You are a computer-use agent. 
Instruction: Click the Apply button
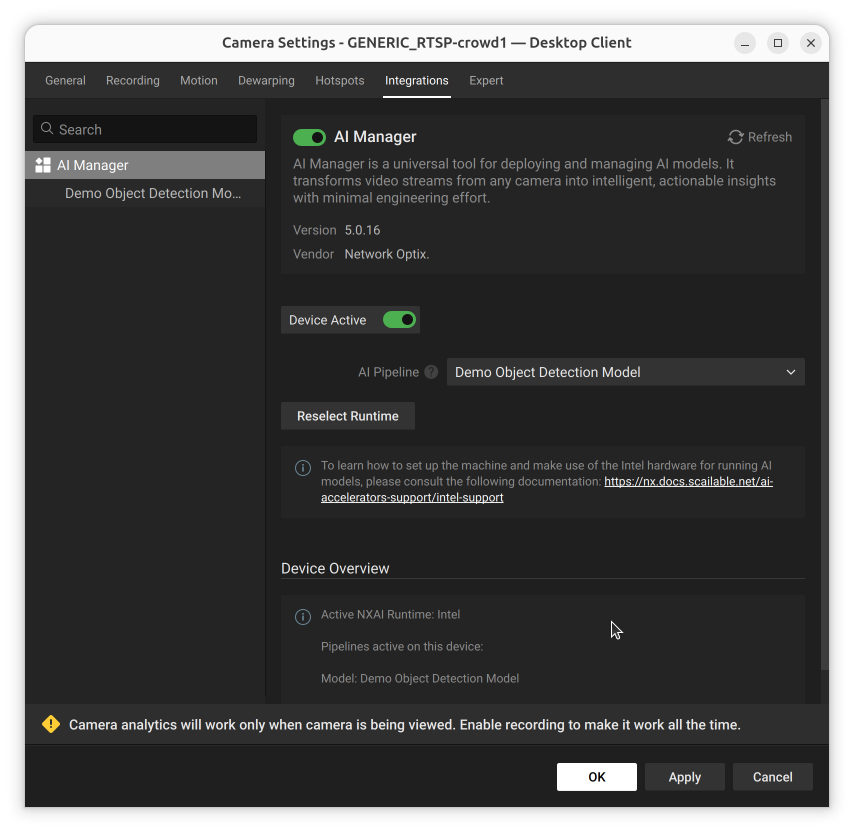685,776
